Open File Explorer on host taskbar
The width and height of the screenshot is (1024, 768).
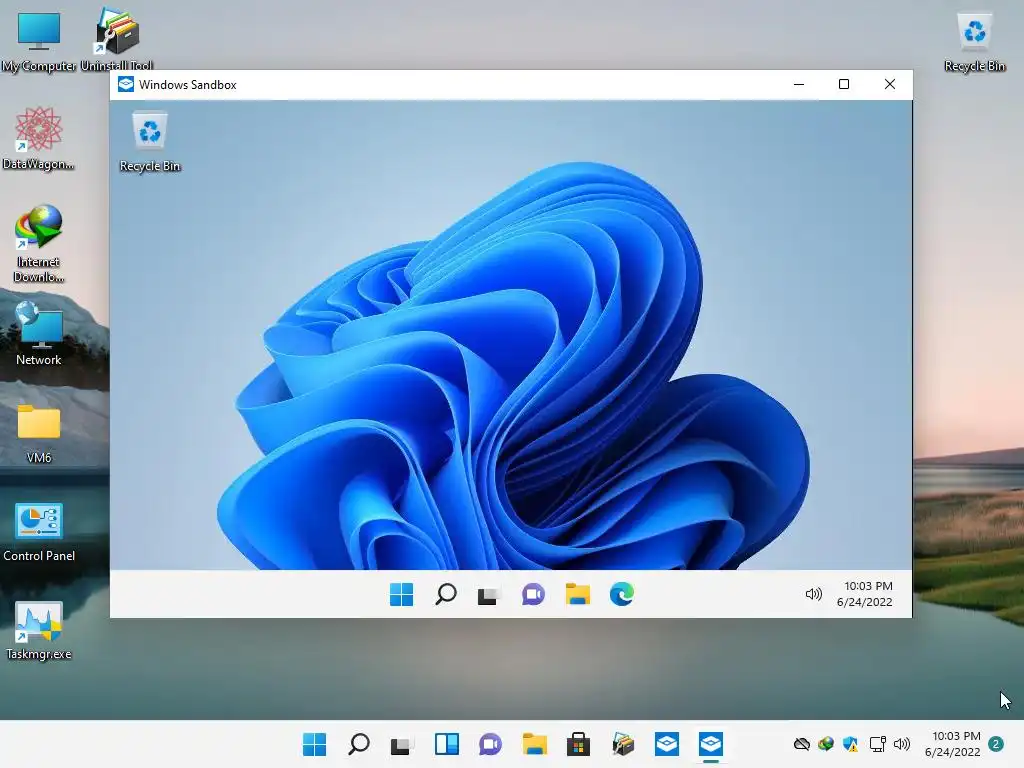(534, 744)
